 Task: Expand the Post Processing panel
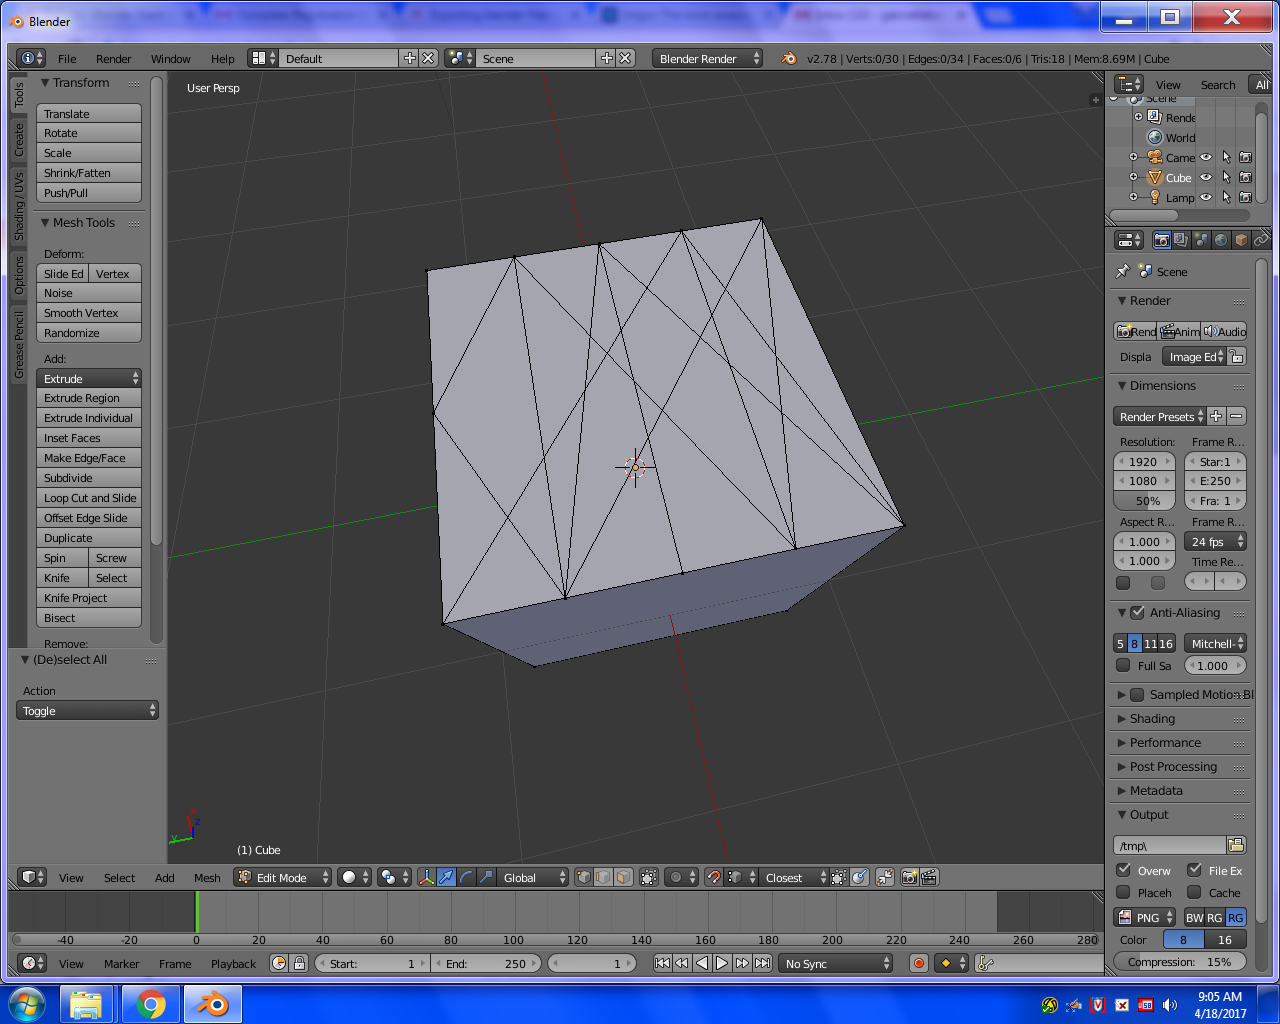coord(1173,766)
